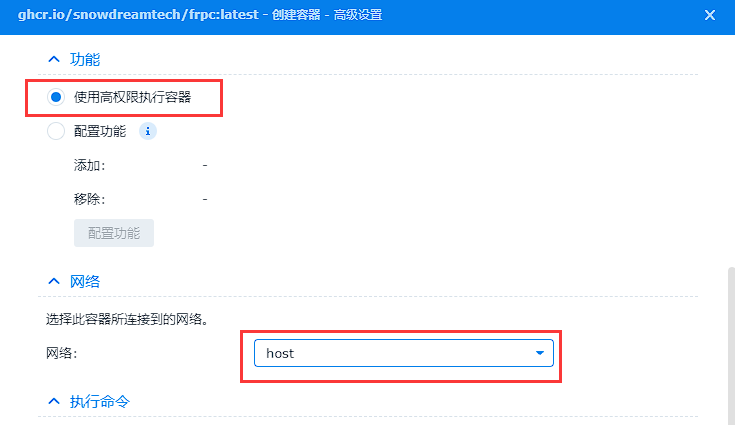Viewport: 735px width, 425px height.
Task: Click the info icon beside 配置功能
Action: [147, 131]
